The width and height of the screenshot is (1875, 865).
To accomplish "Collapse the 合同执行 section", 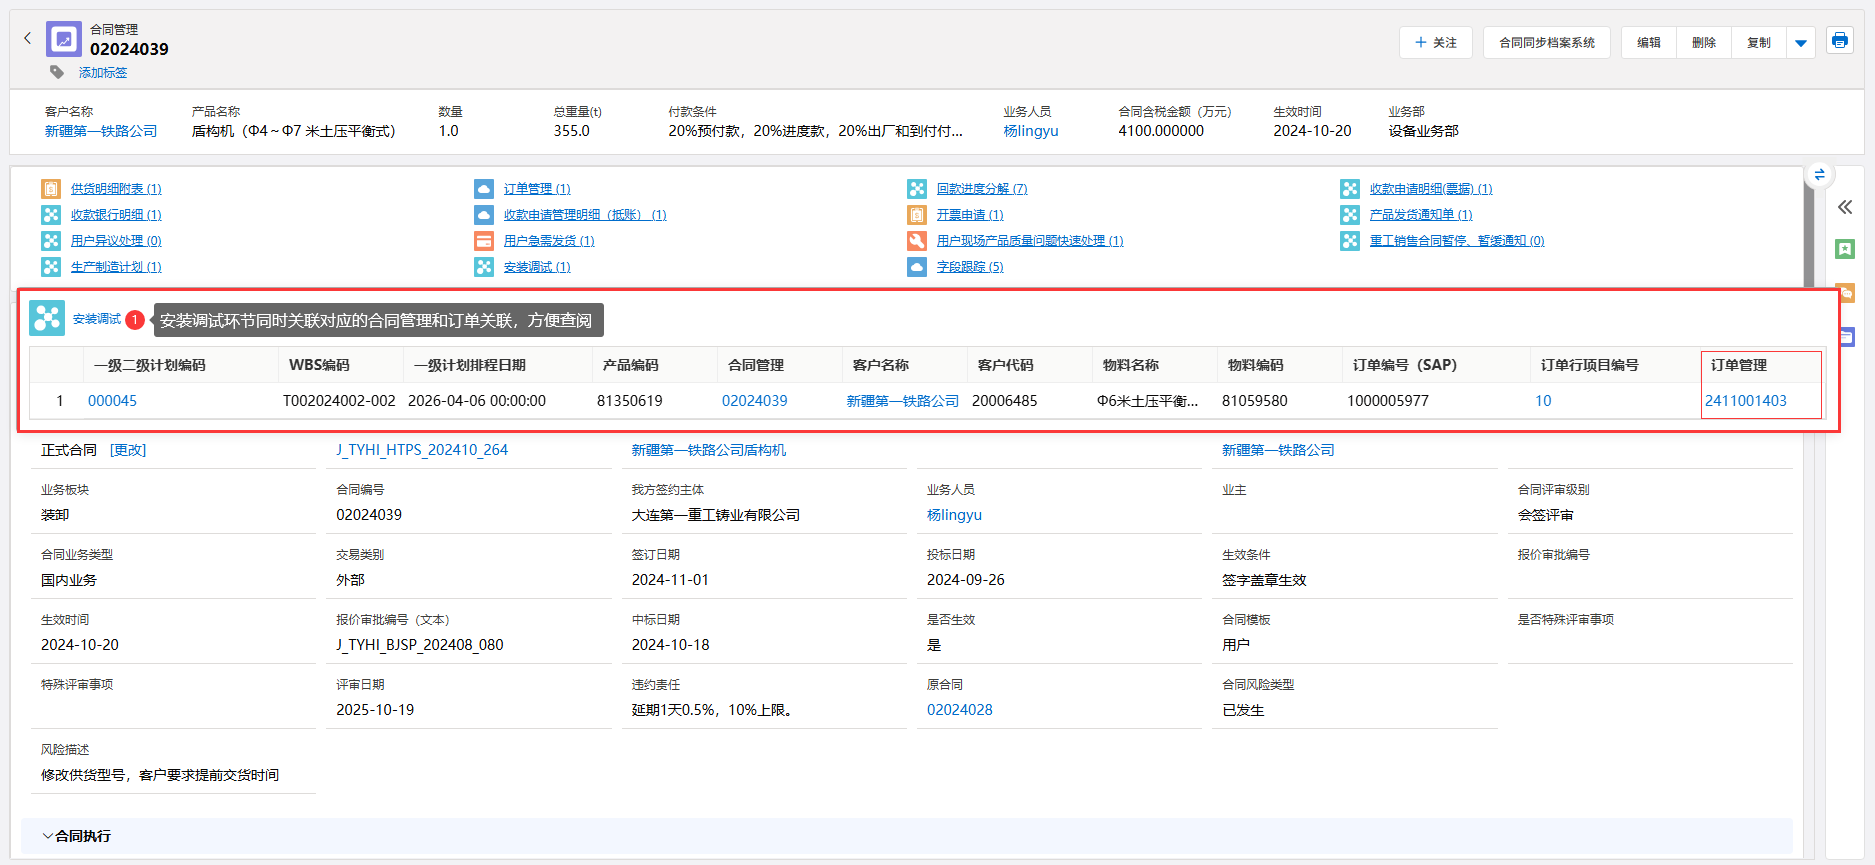I will coord(48,836).
